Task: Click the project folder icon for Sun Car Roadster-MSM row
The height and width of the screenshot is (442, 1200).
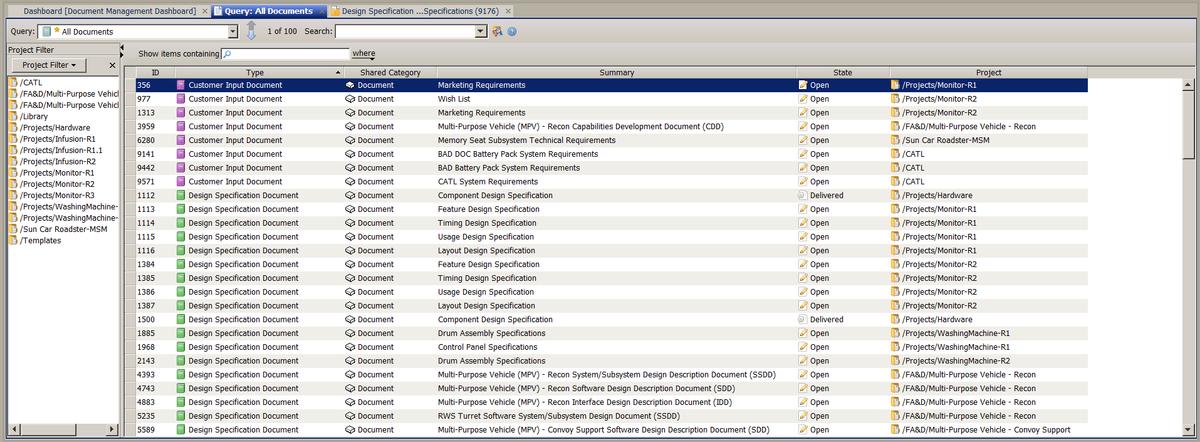Action: pos(895,140)
